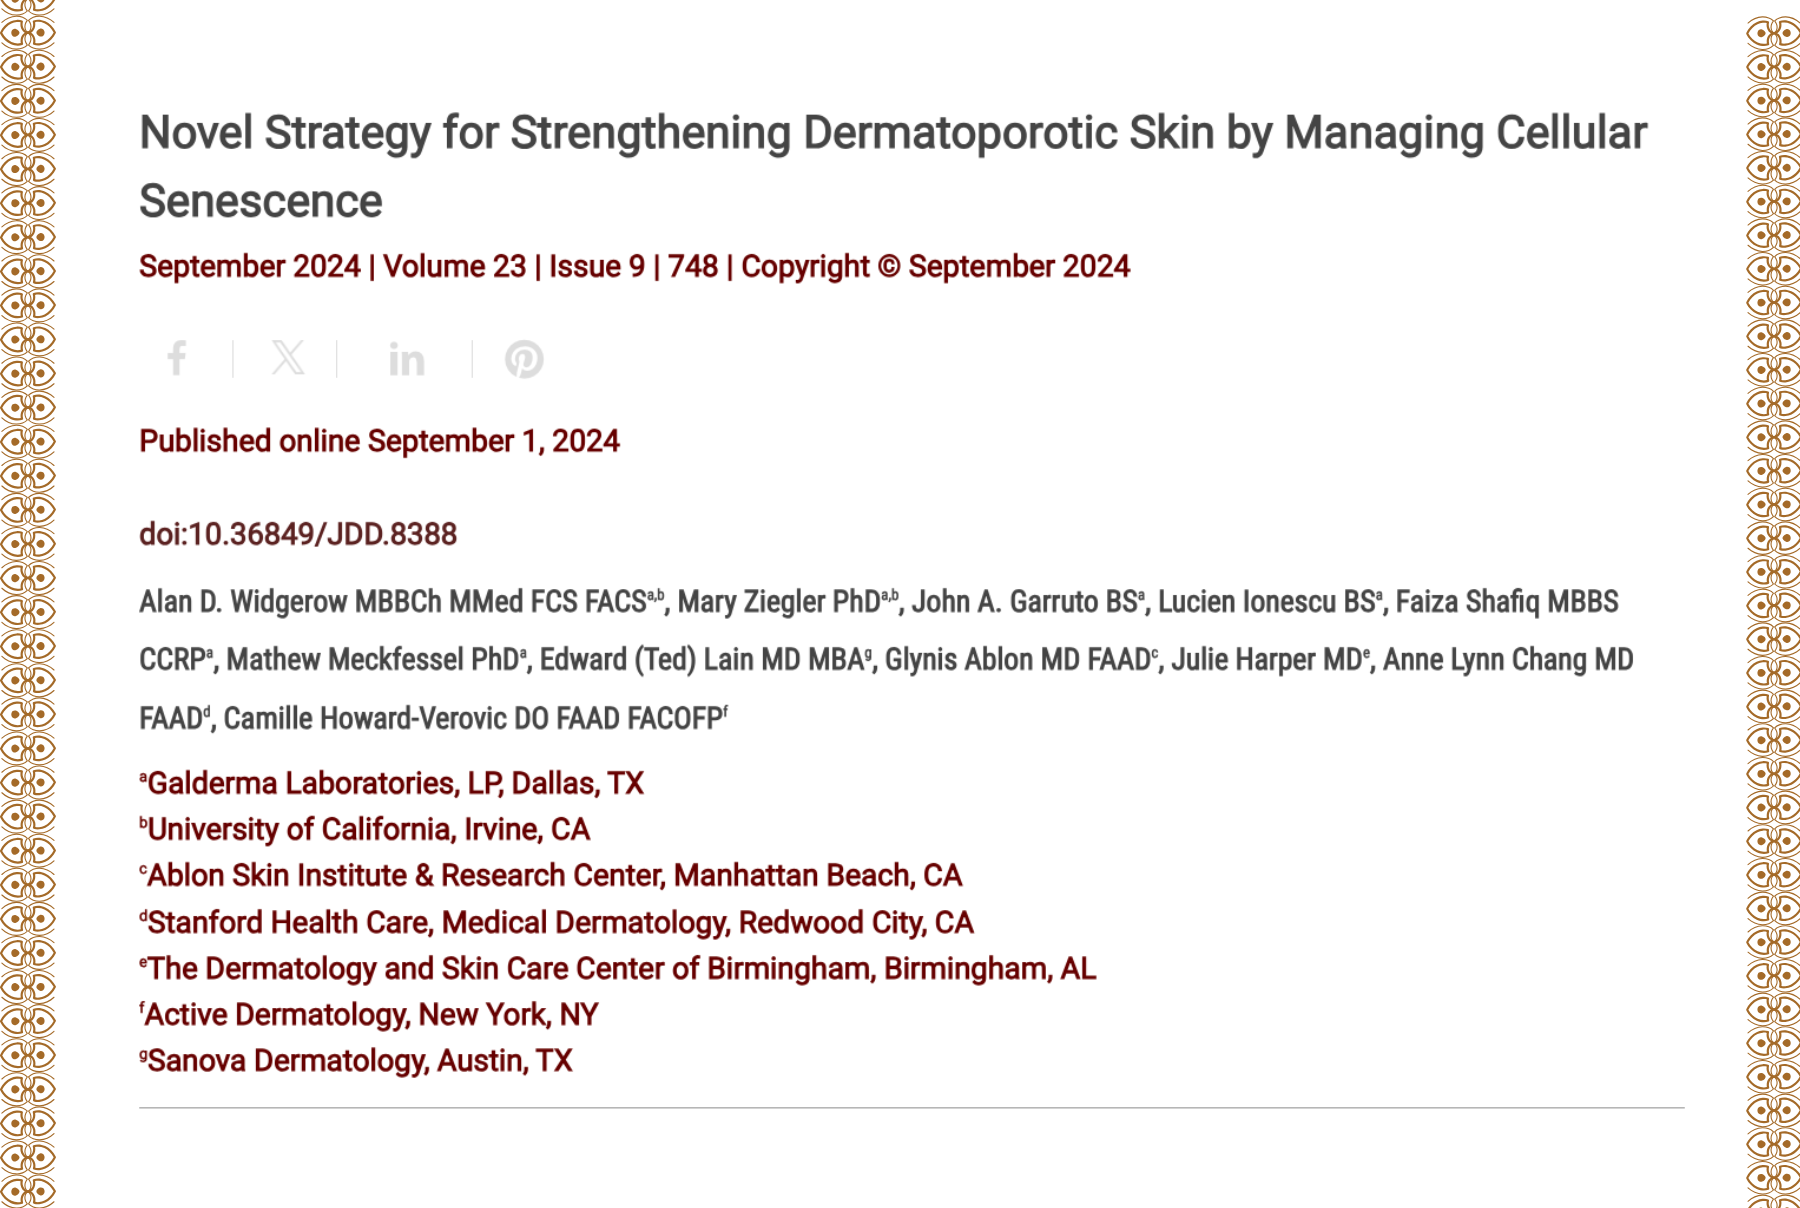Share article on Facebook

tap(177, 358)
